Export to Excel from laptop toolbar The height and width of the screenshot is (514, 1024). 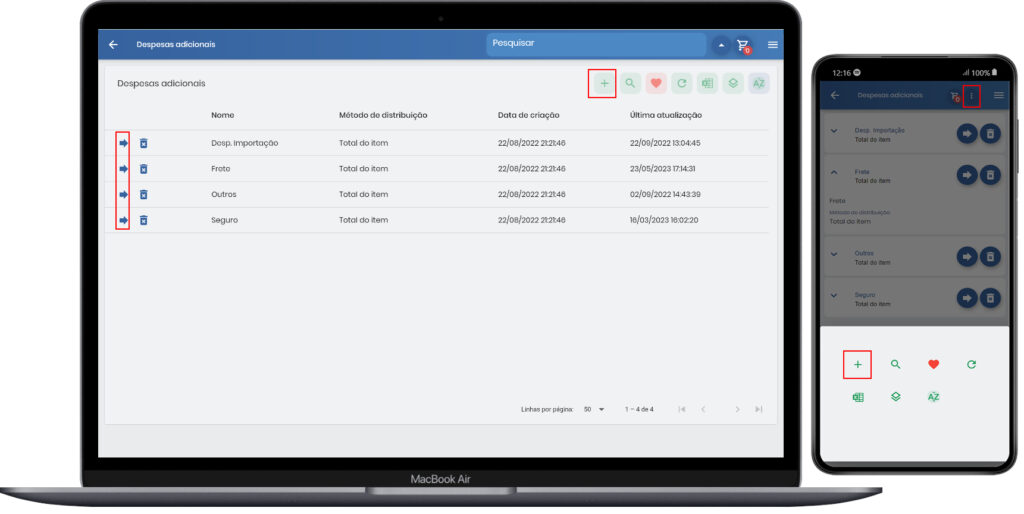(x=707, y=84)
